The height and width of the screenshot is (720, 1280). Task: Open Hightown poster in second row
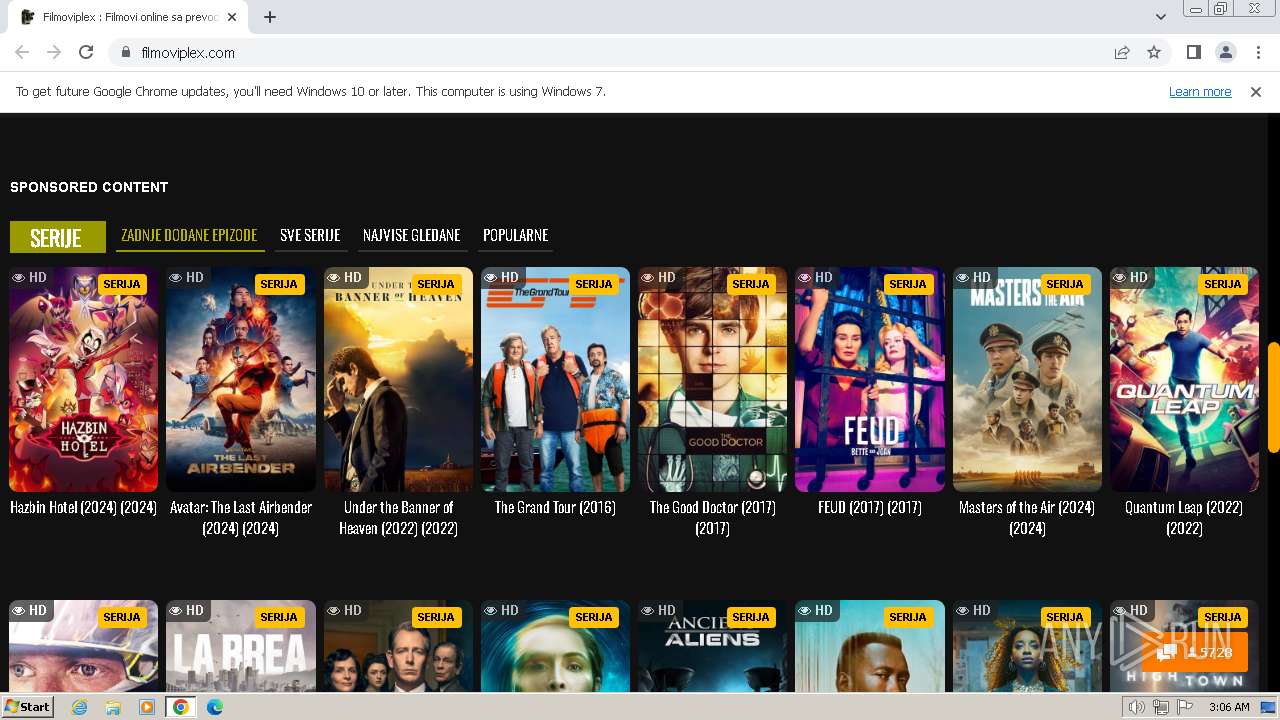tap(1184, 646)
